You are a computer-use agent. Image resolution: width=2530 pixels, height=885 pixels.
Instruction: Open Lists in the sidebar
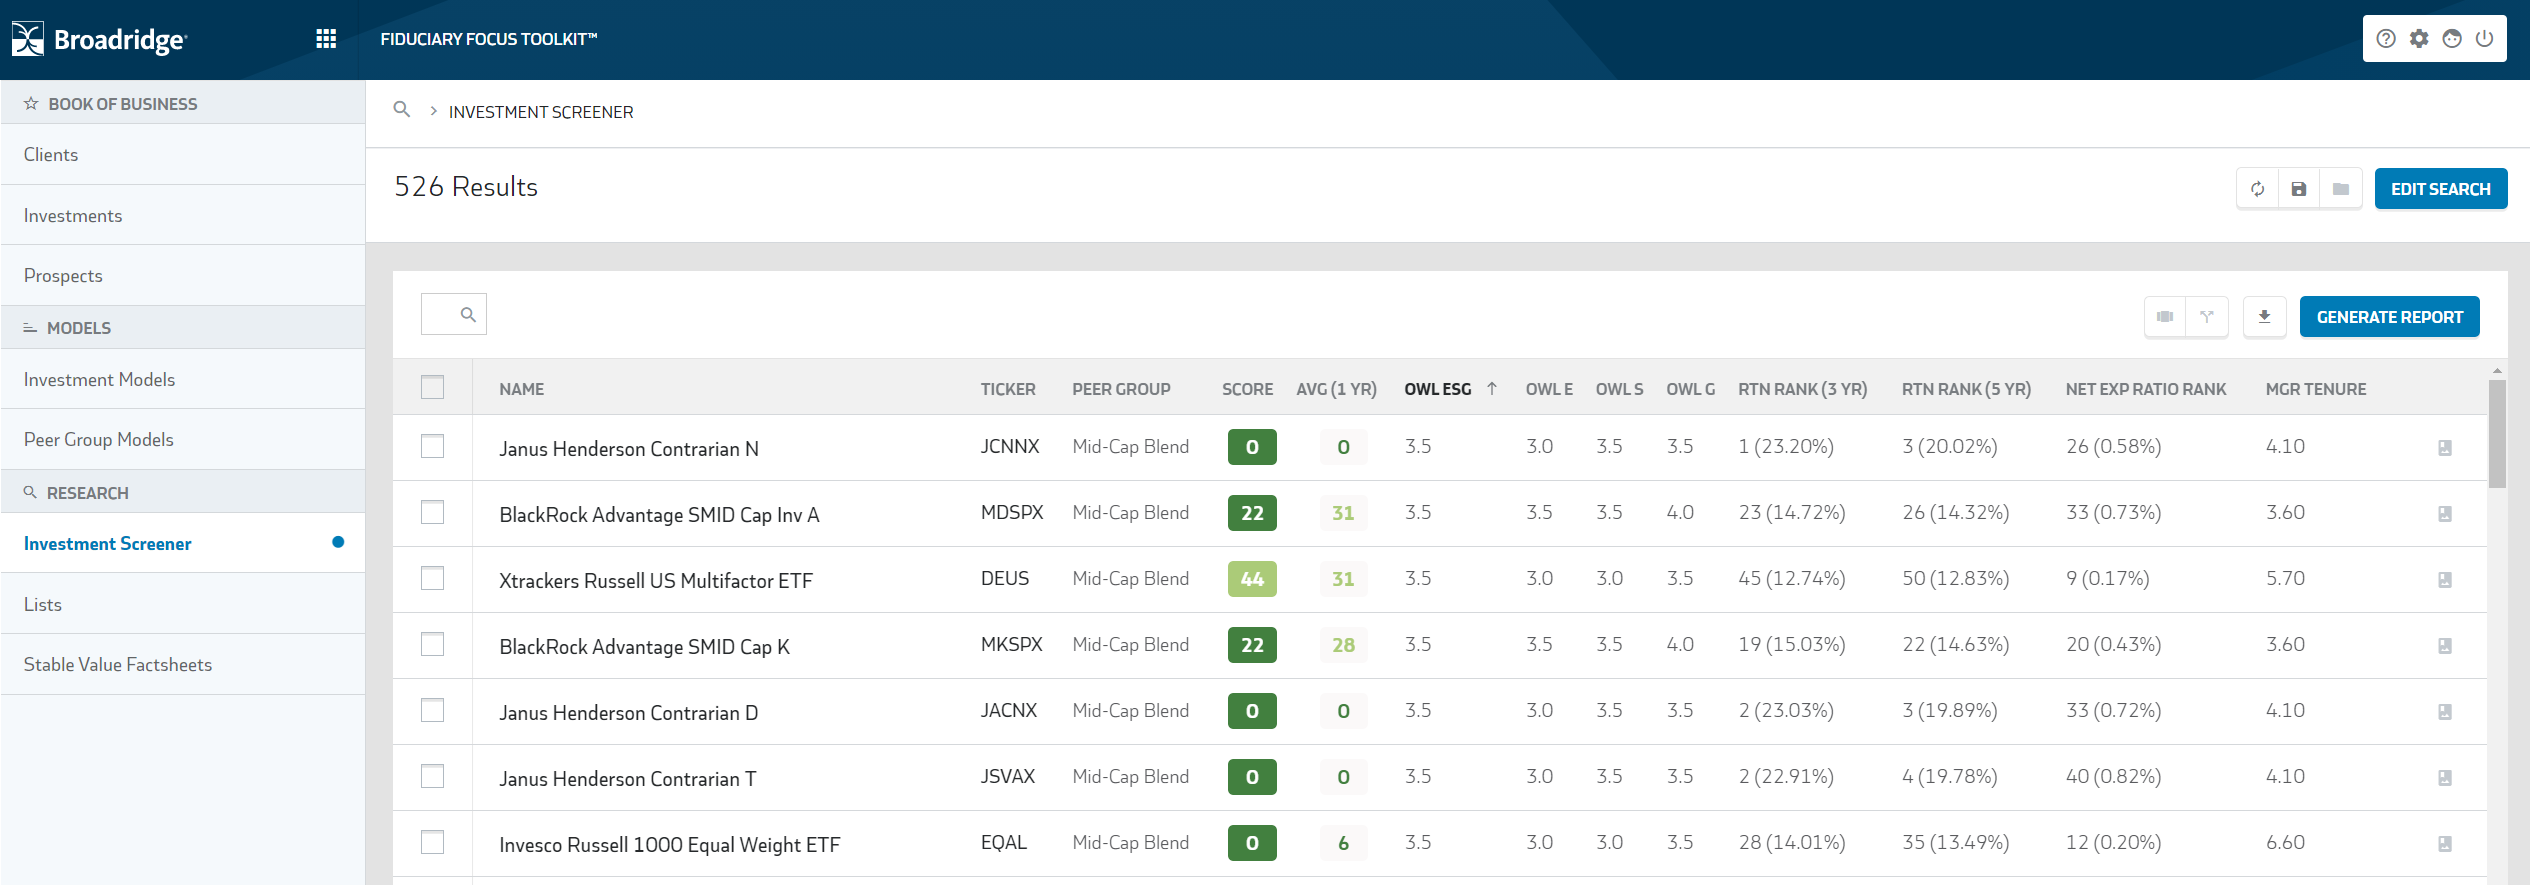tap(183, 604)
